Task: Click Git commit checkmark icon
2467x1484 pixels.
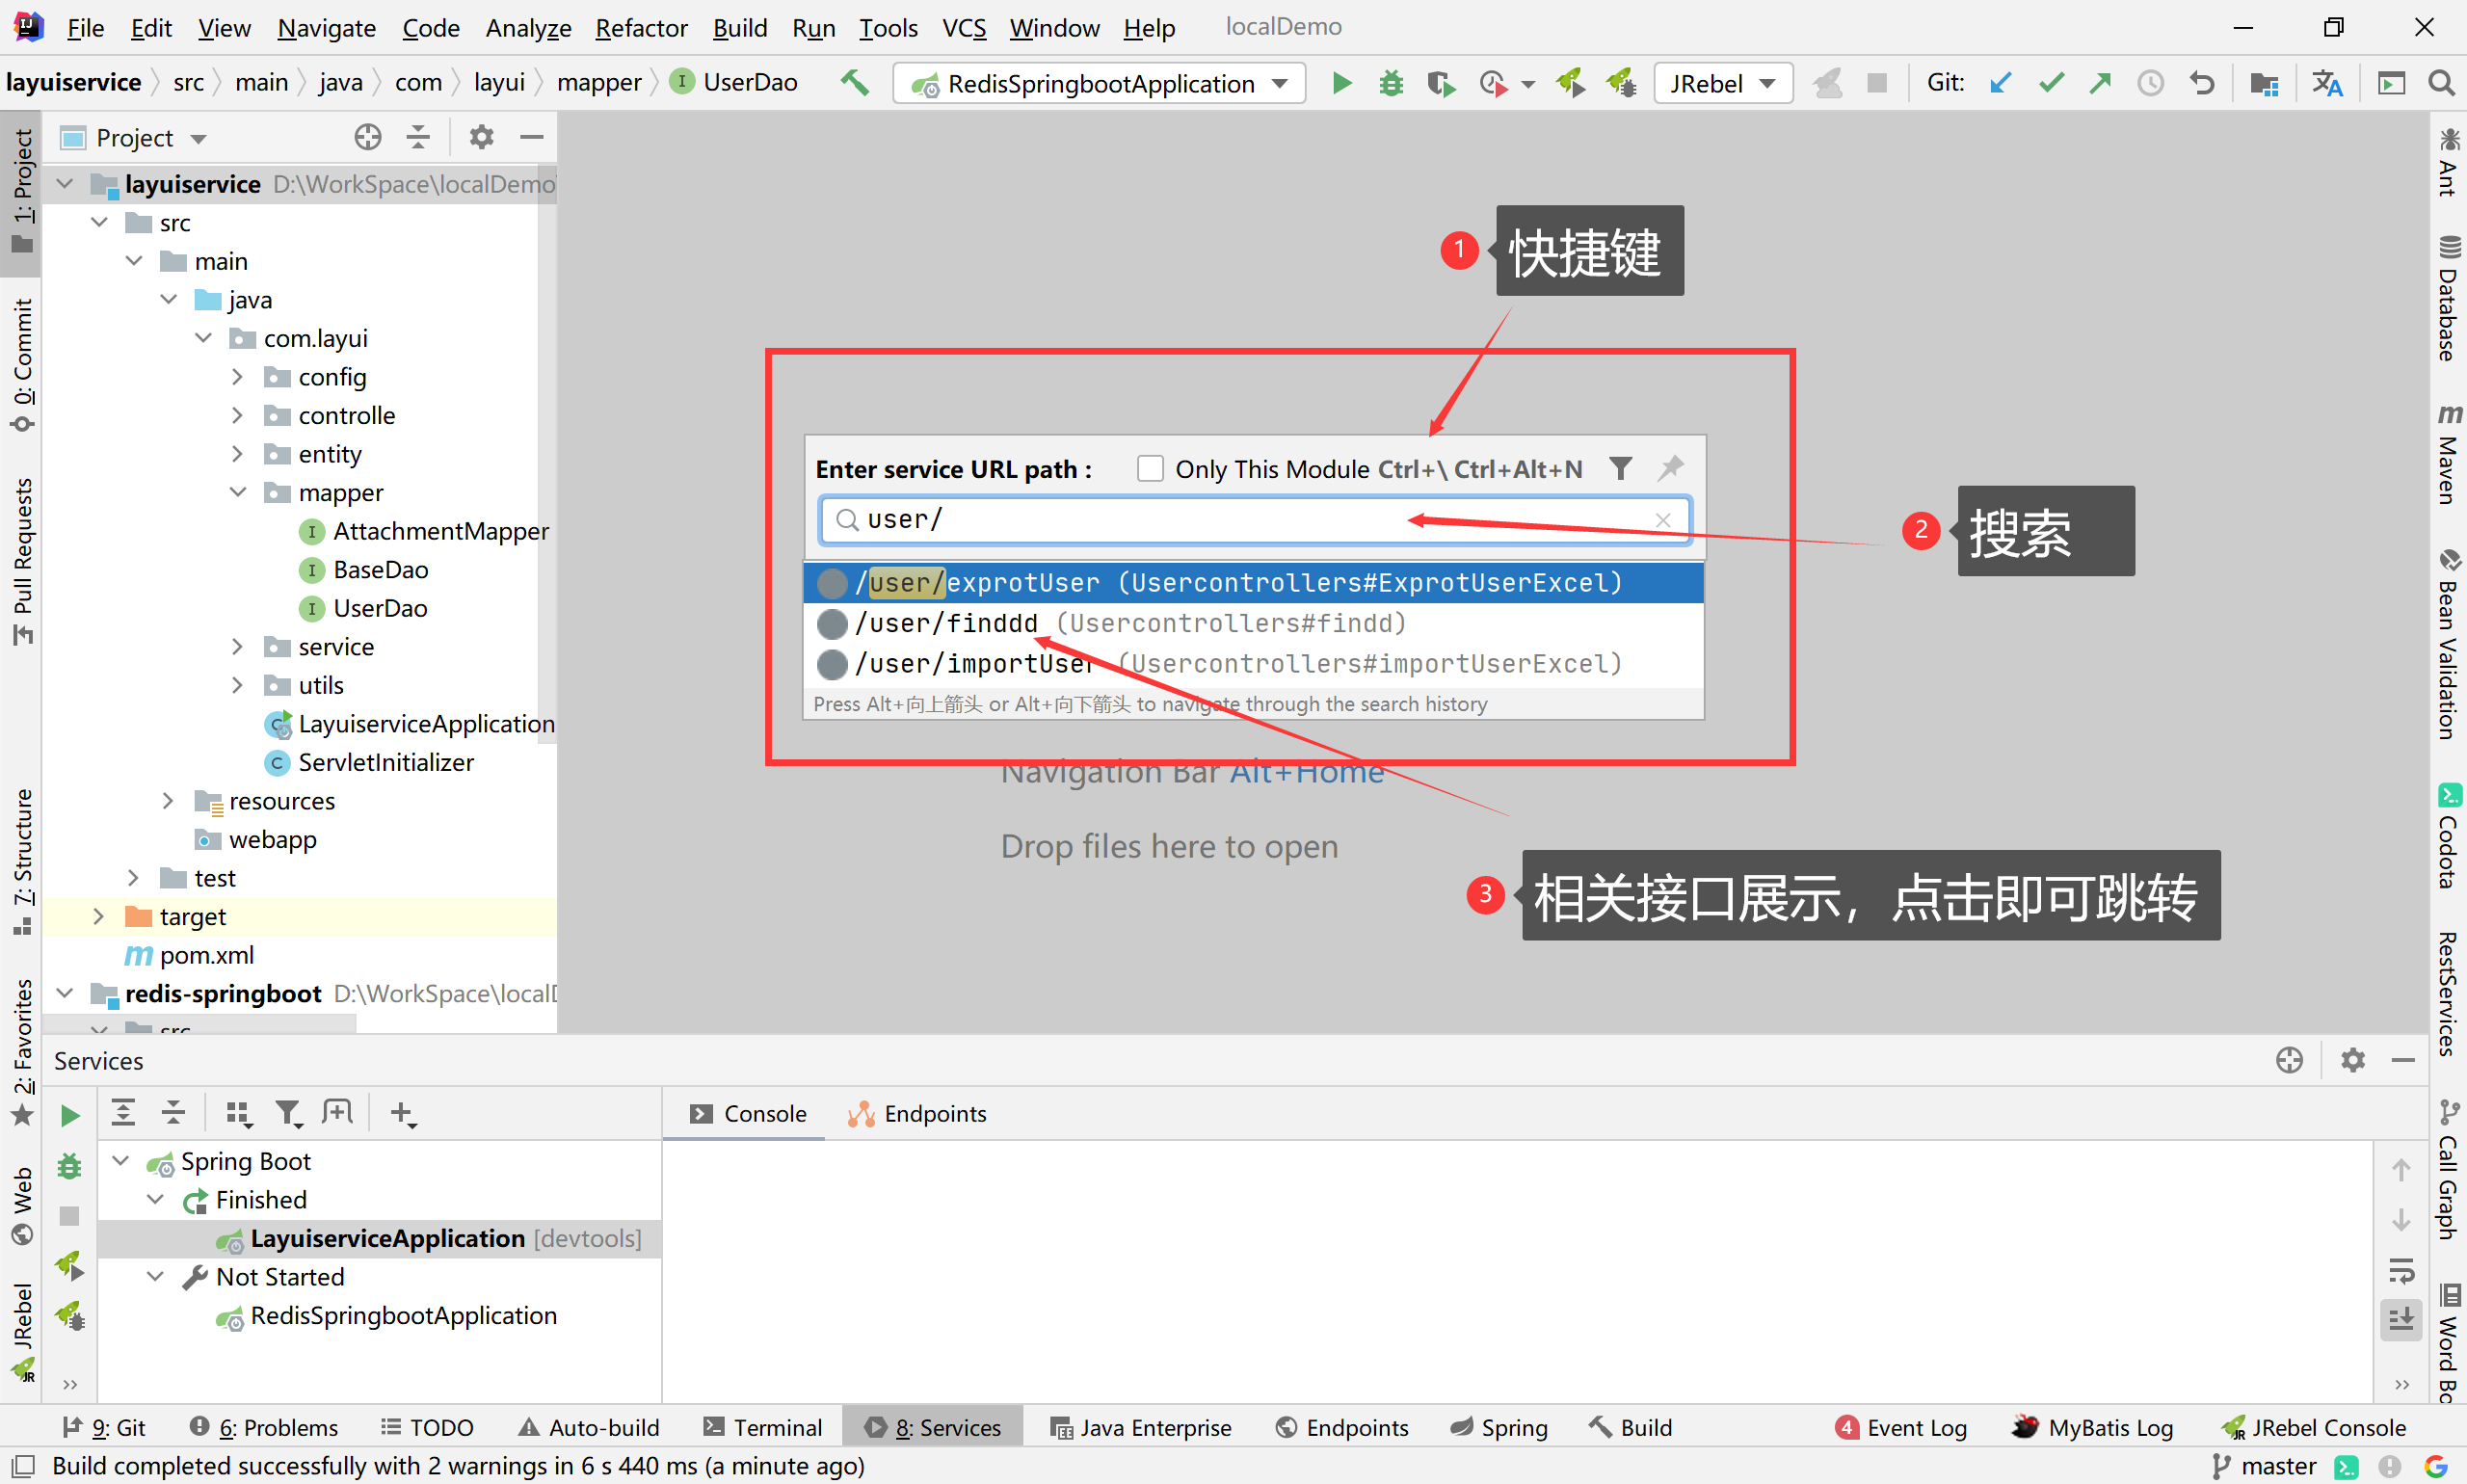Action: point(2050,83)
